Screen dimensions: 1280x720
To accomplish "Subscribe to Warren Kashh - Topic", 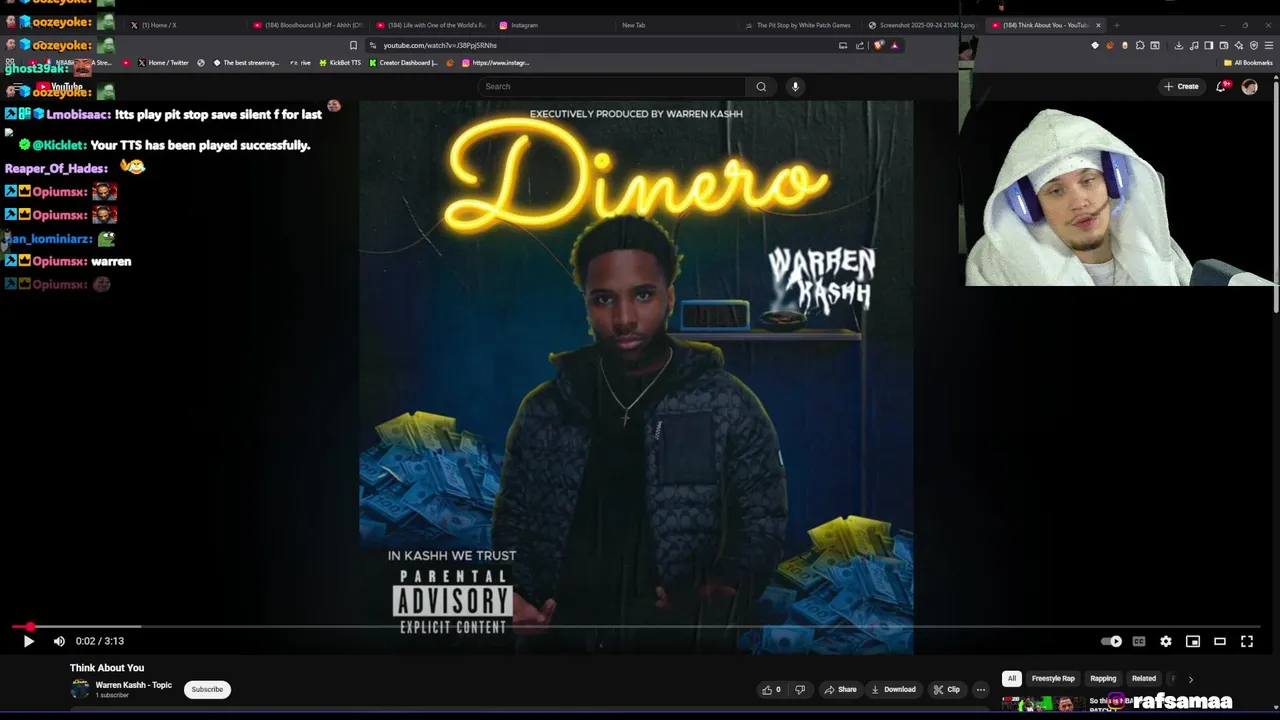I will pyautogui.click(x=207, y=689).
